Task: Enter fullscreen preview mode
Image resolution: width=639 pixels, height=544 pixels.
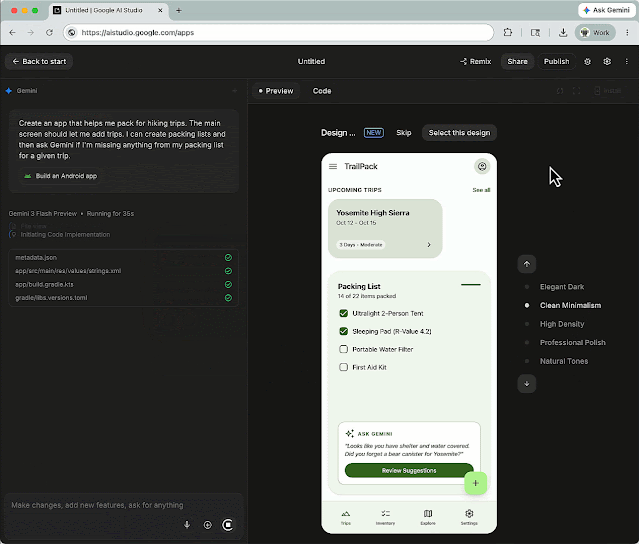Action: tap(576, 91)
